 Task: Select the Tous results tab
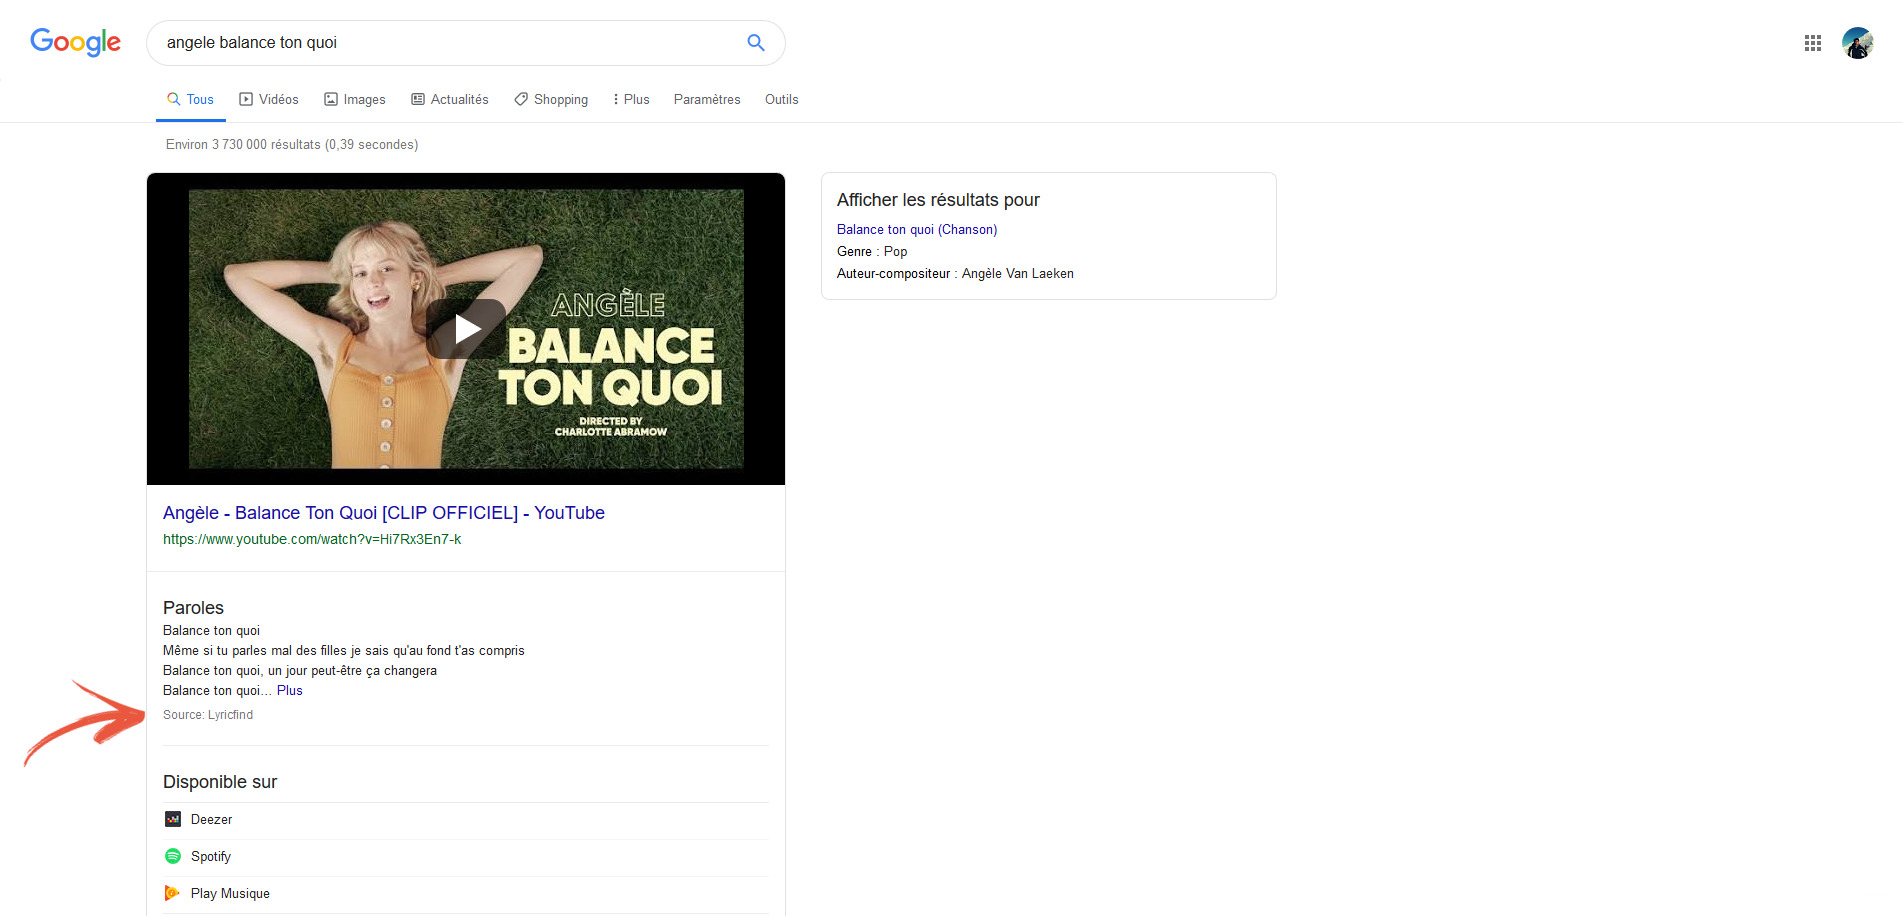click(191, 99)
